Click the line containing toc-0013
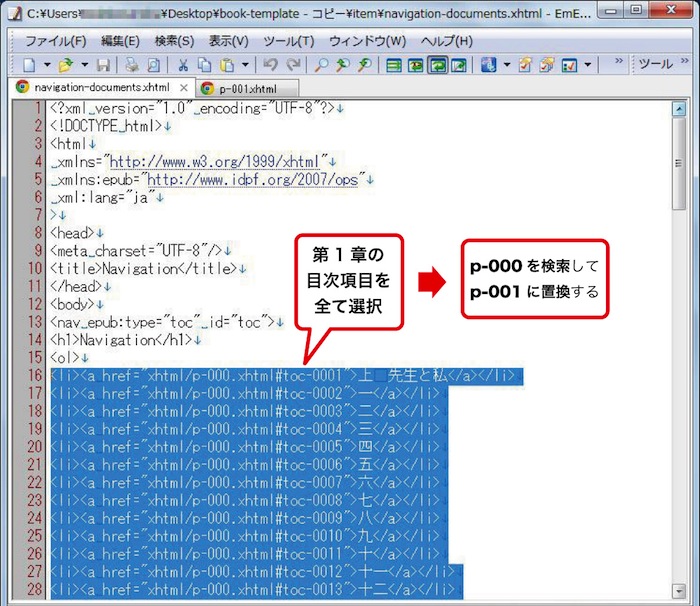700x606 pixels. click(x=257, y=589)
